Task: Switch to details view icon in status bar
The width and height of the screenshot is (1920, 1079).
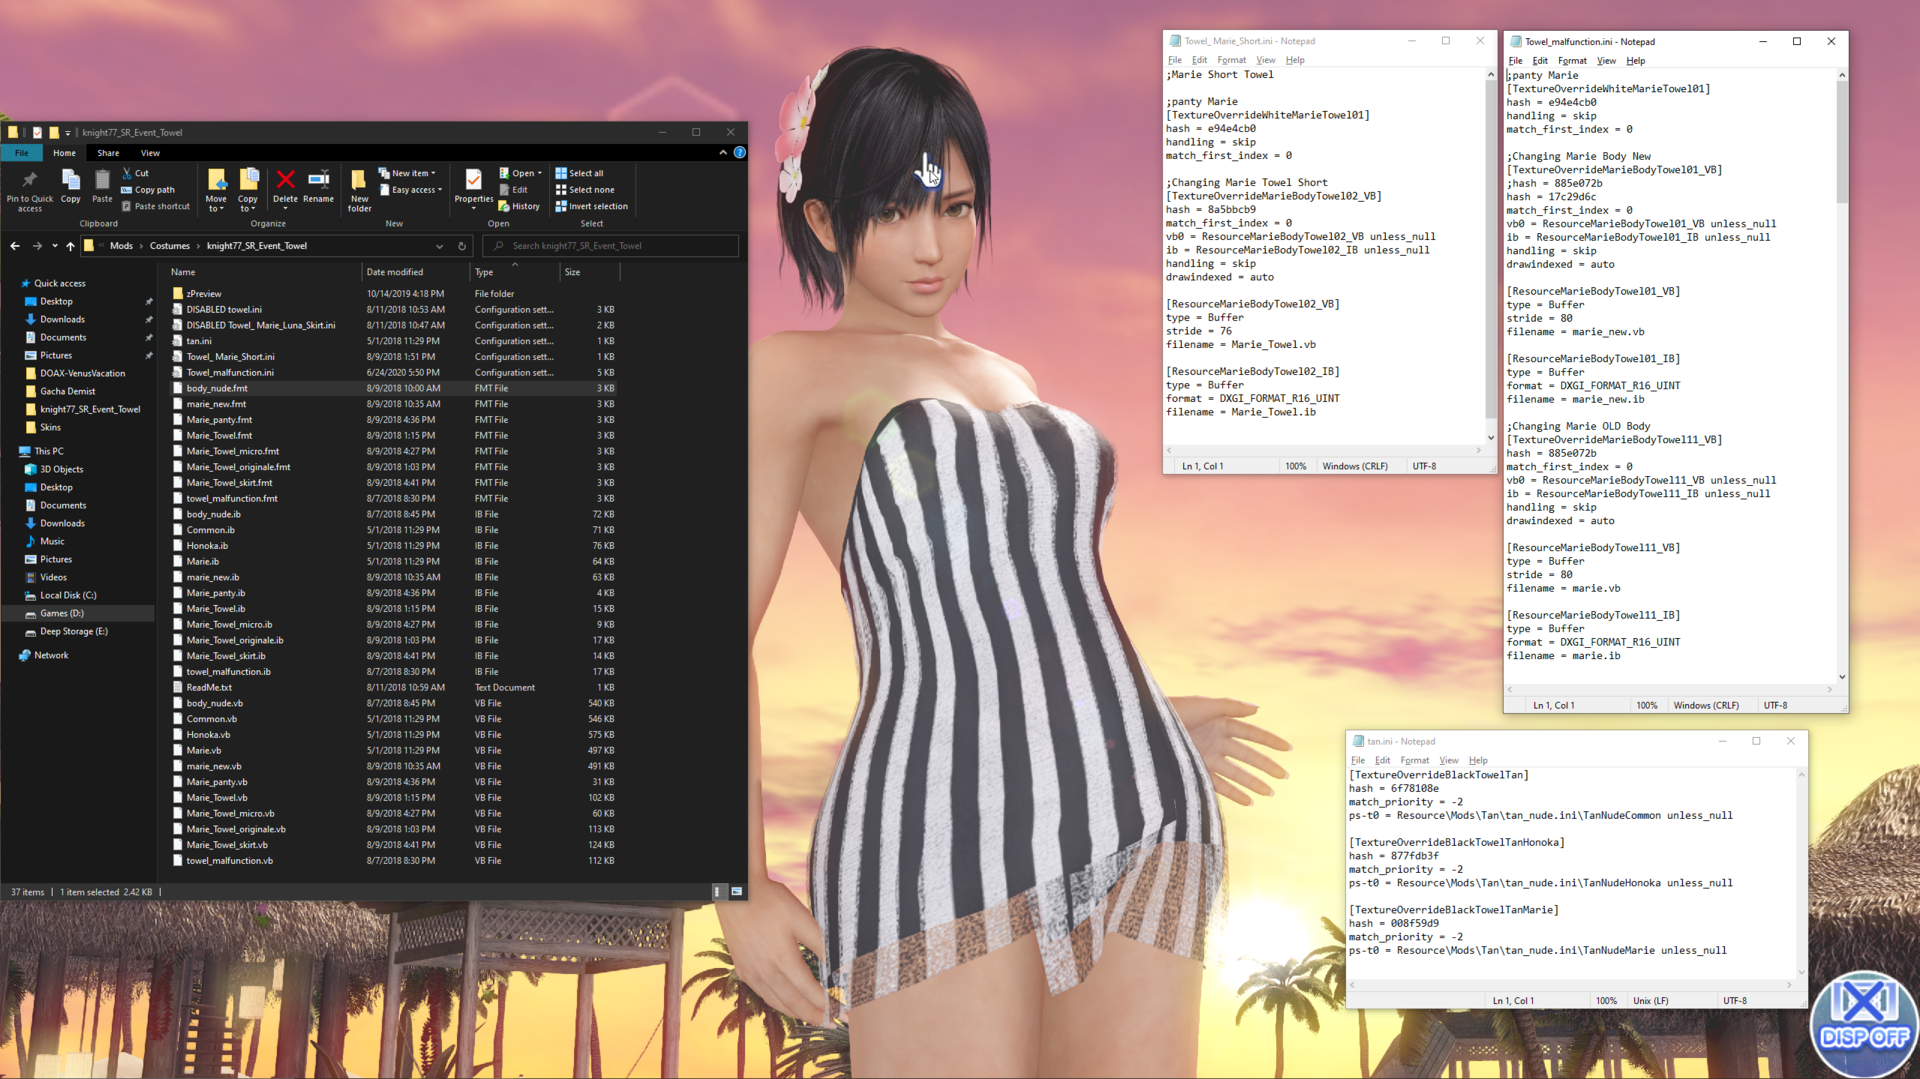Action: [x=717, y=891]
